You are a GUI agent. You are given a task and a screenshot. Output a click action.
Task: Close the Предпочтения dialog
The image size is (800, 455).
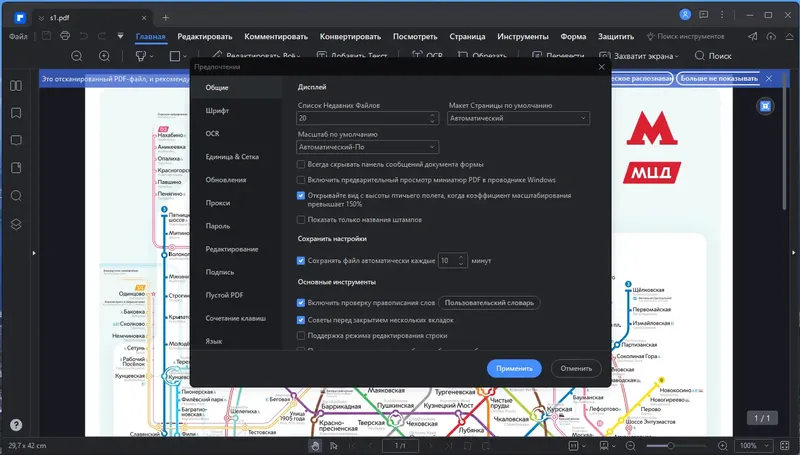pos(602,67)
